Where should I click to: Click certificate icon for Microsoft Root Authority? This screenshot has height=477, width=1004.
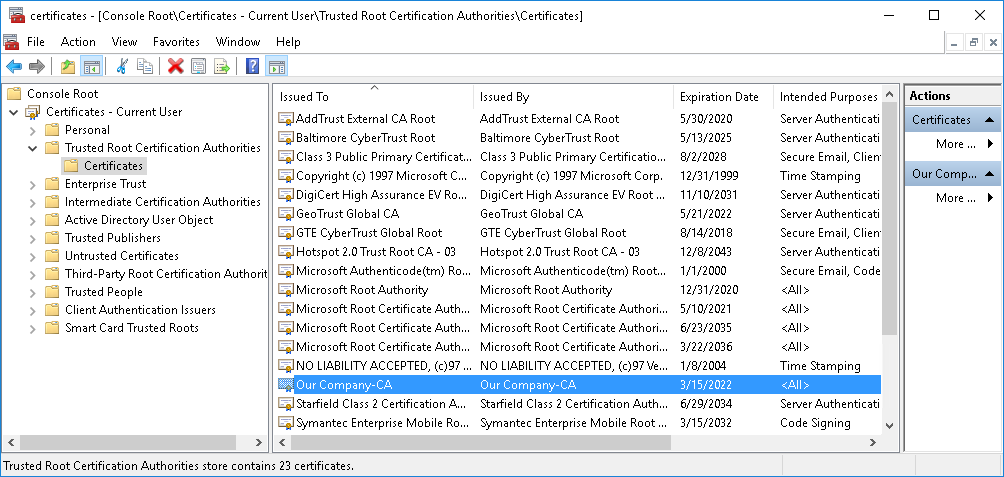pos(286,290)
